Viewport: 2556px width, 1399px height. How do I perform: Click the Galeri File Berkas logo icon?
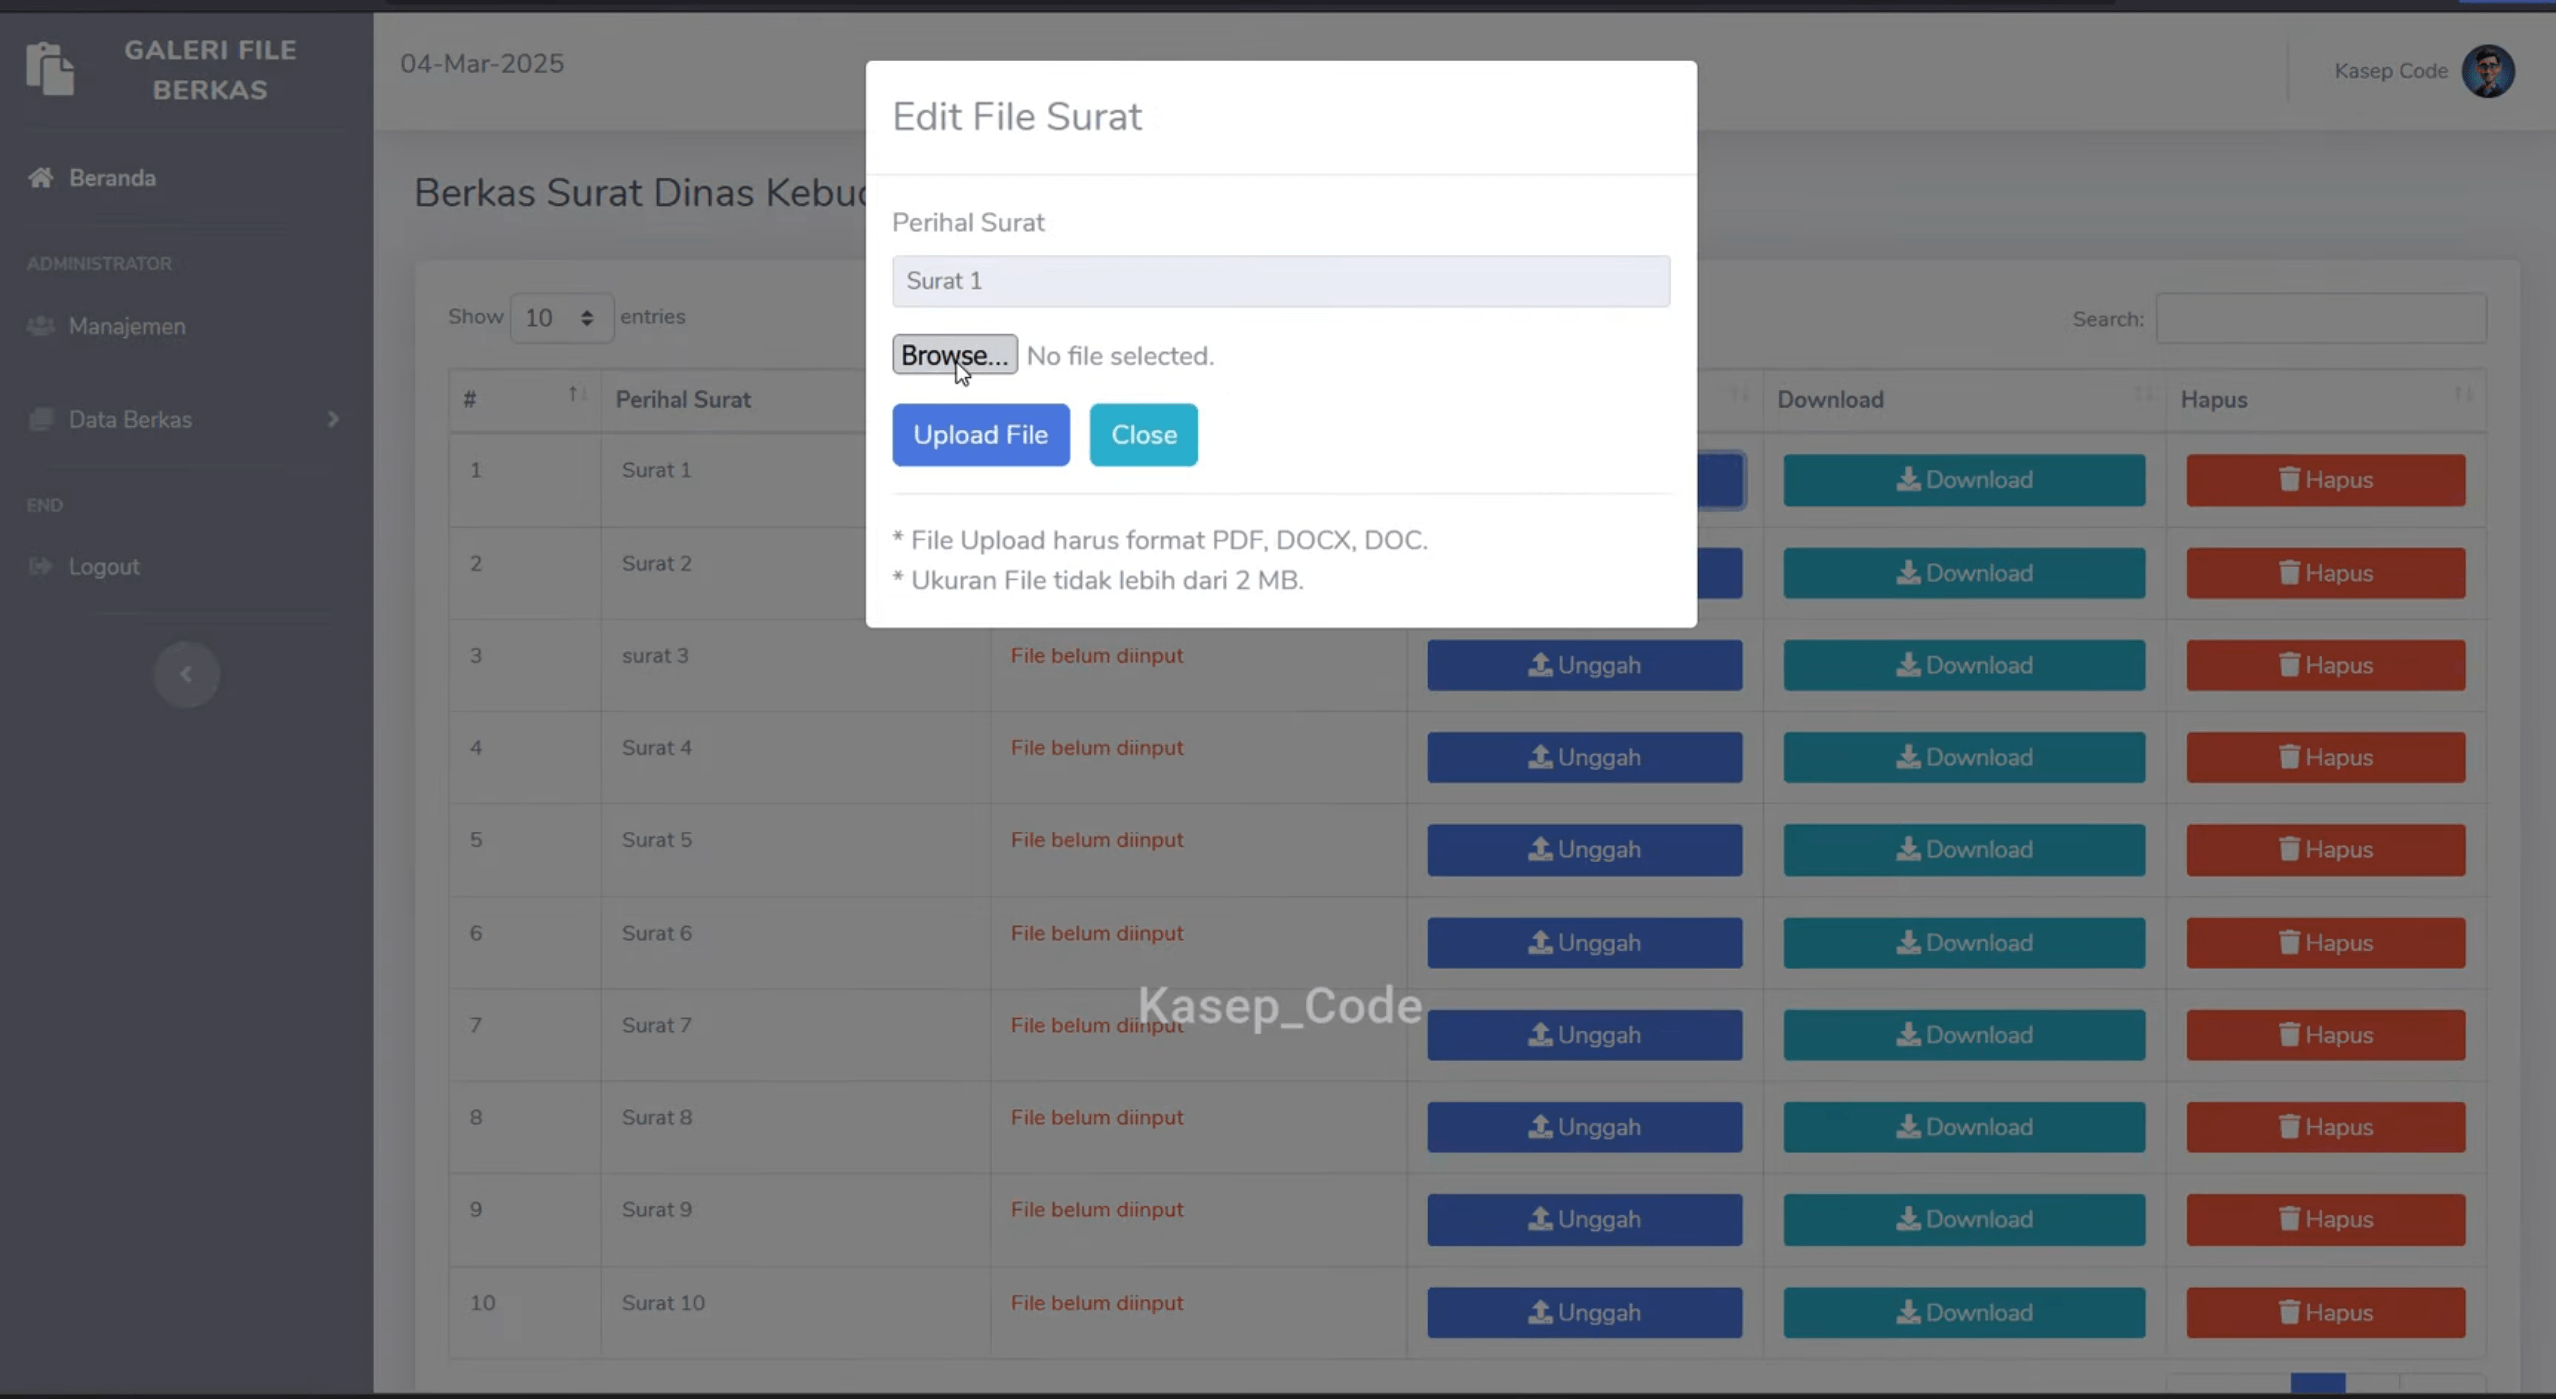(50, 69)
